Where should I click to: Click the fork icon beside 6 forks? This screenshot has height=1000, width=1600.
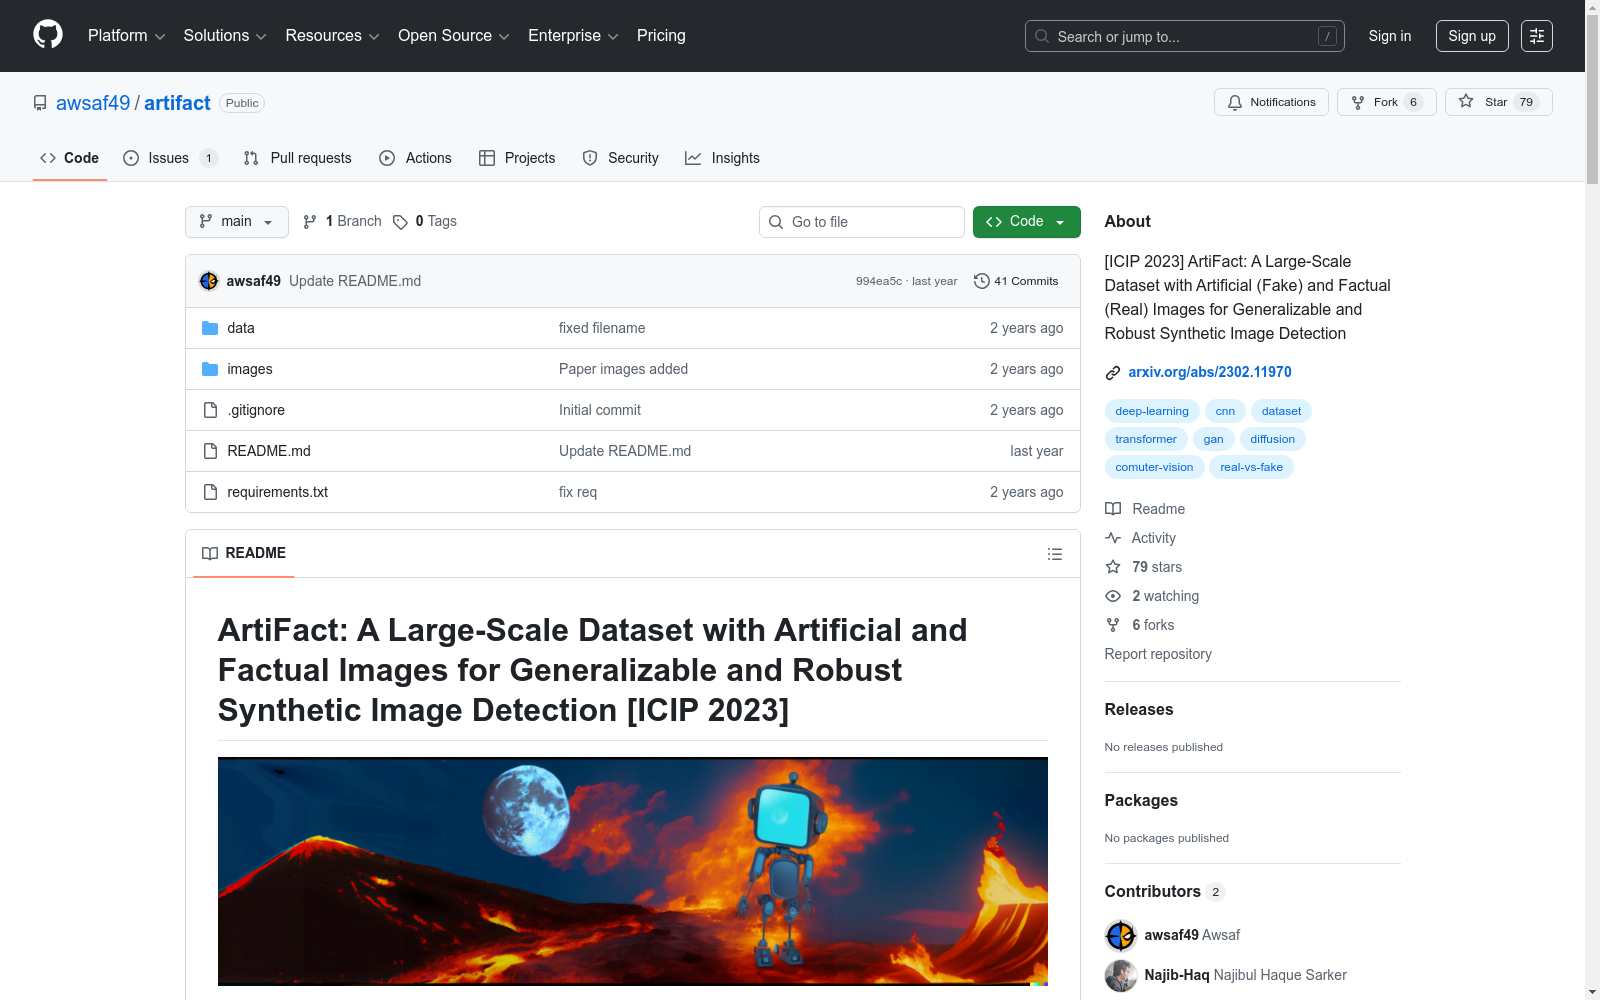coord(1113,625)
